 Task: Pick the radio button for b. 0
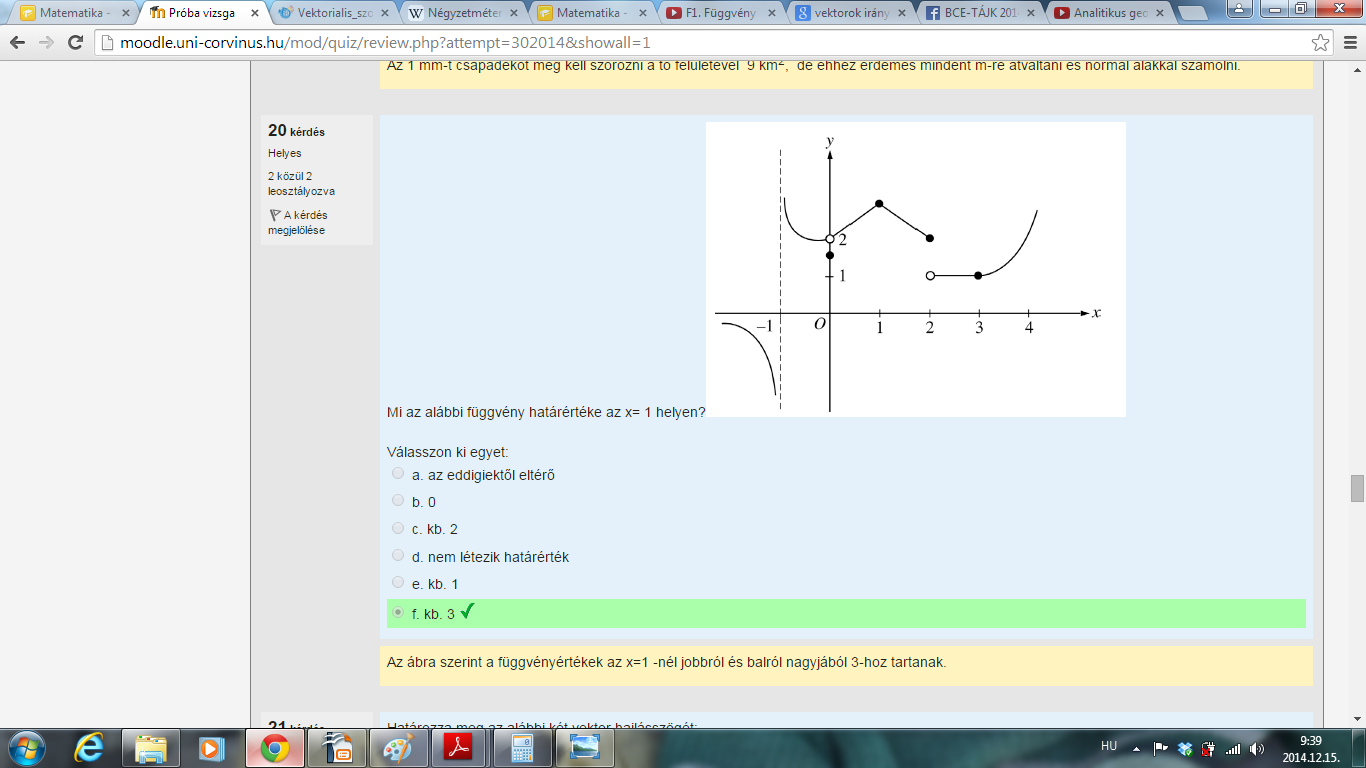point(399,501)
